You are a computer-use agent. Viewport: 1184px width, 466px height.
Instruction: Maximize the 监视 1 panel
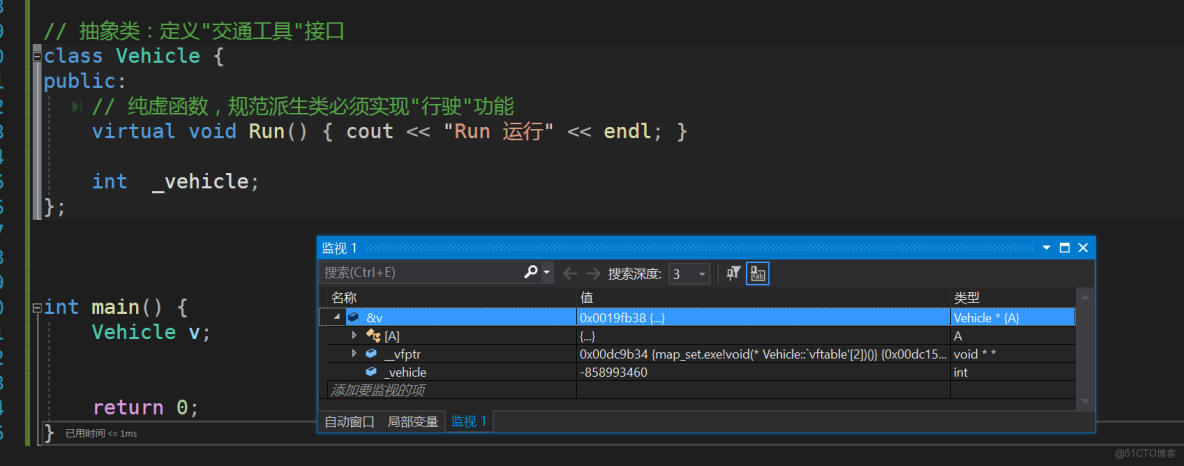1065,248
